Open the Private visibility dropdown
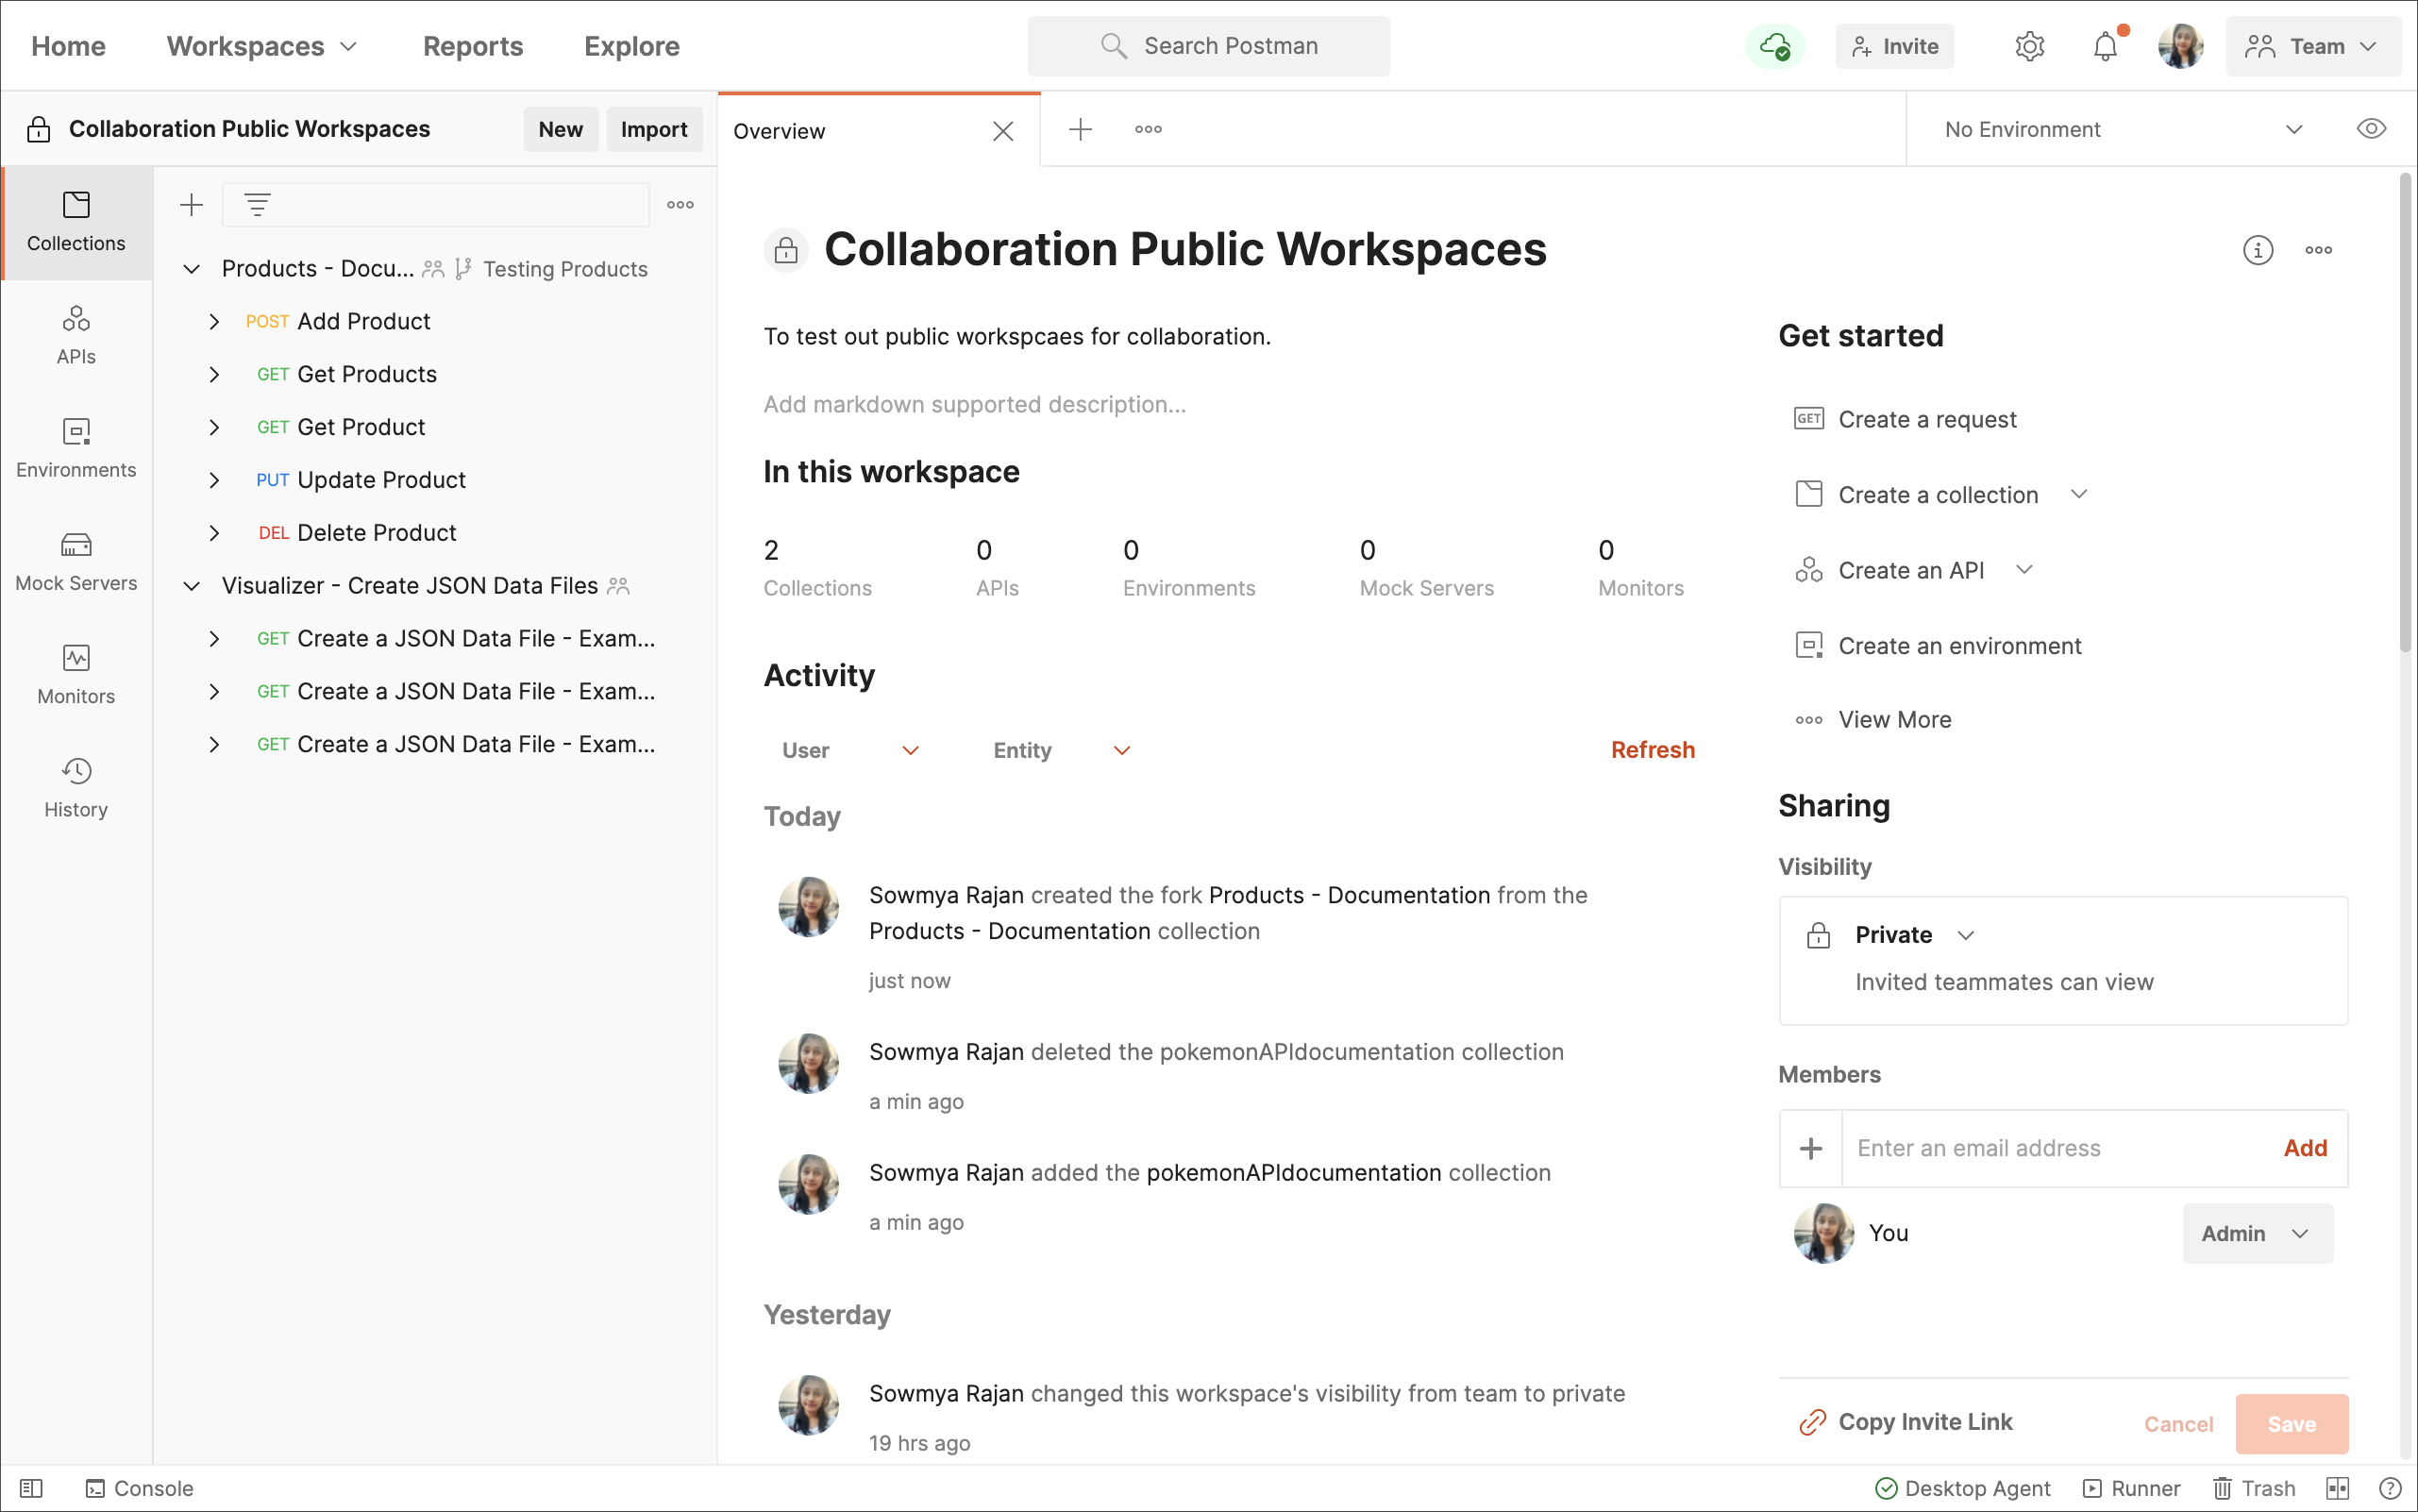Image resolution: width=2418 pixels, height=1512 pixels. [1914, 935]
